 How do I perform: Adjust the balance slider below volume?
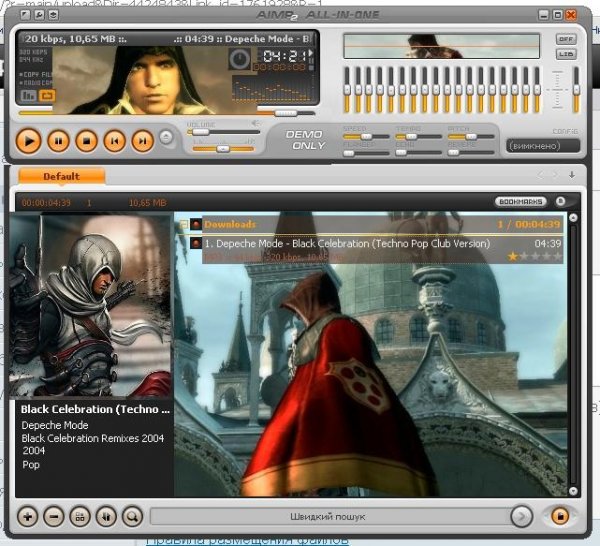223,149
